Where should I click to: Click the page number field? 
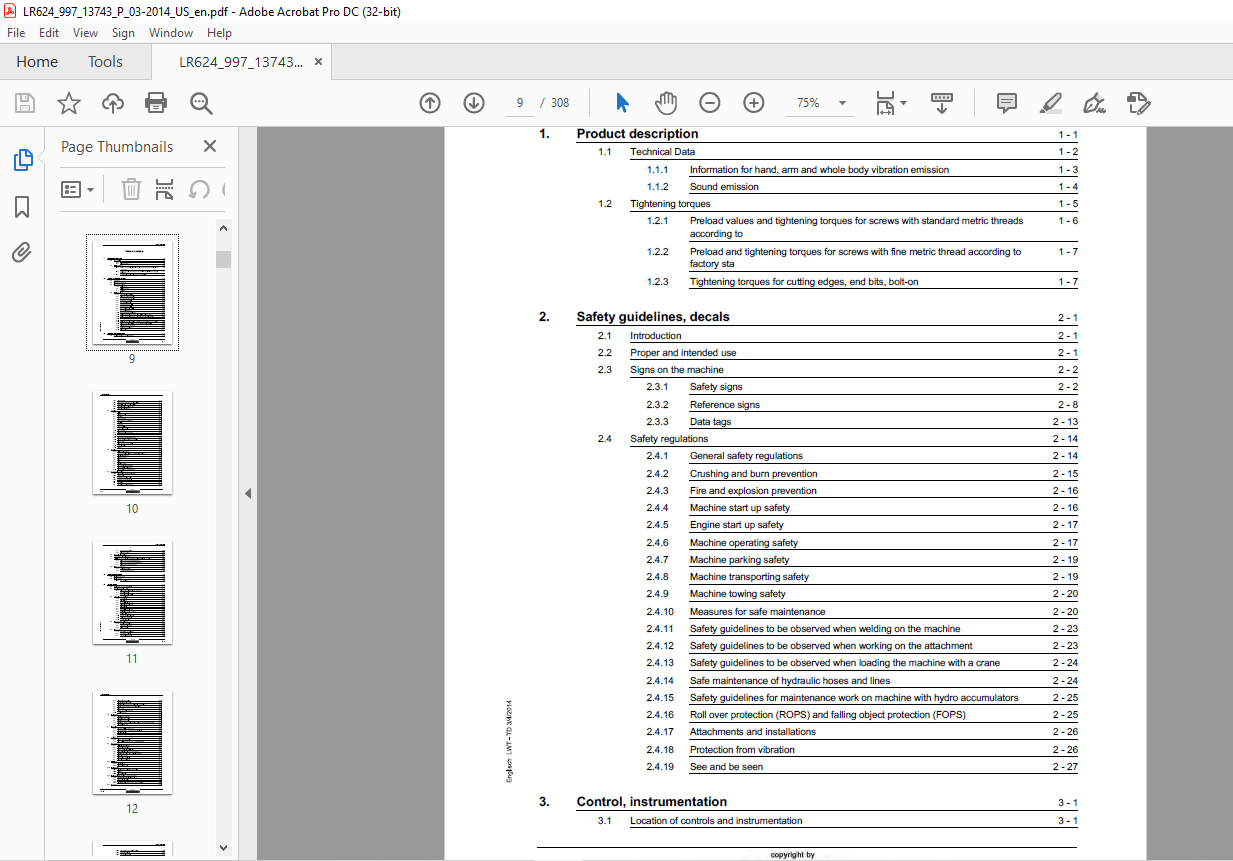click(519, 103)
